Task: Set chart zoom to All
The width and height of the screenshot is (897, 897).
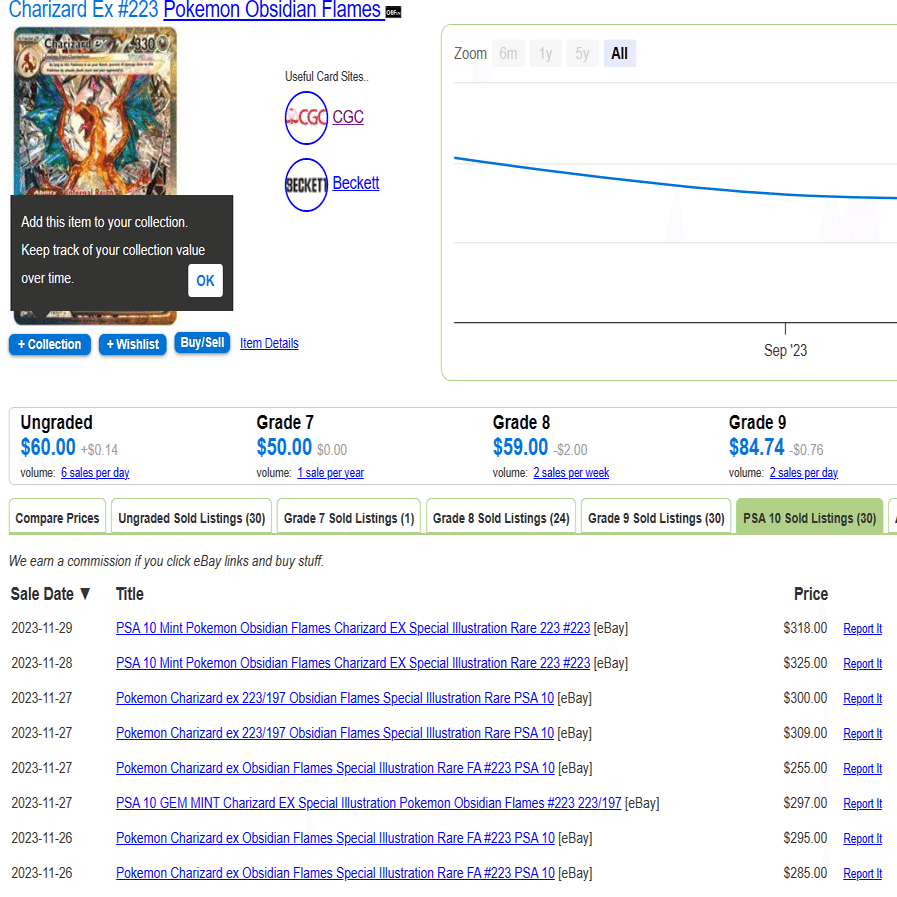Action: point(620,53)
